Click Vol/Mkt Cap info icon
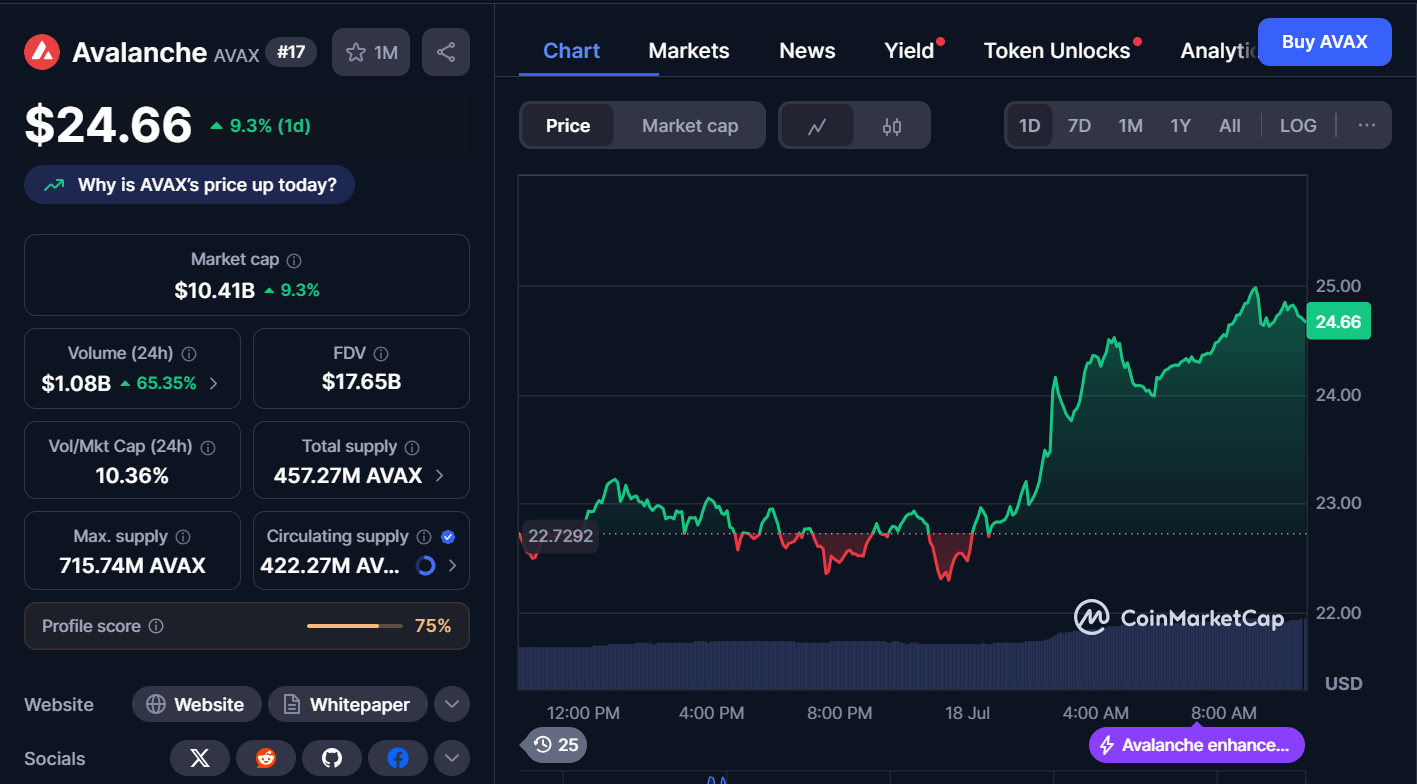The width and height of the screenshot is (1417, 784). pos(209,447)
